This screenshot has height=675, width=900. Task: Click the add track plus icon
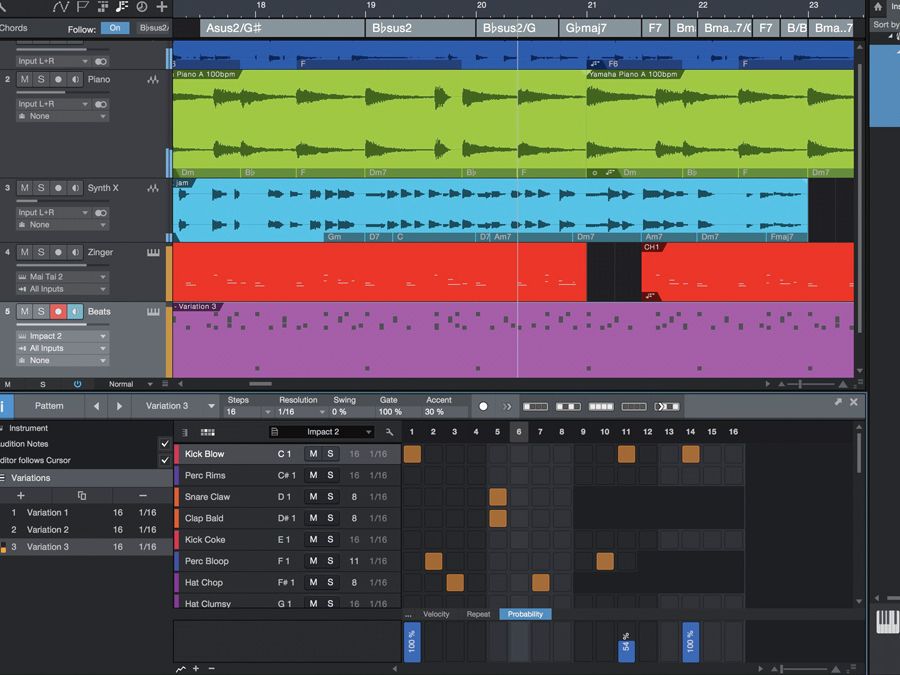tap(162, 7)
